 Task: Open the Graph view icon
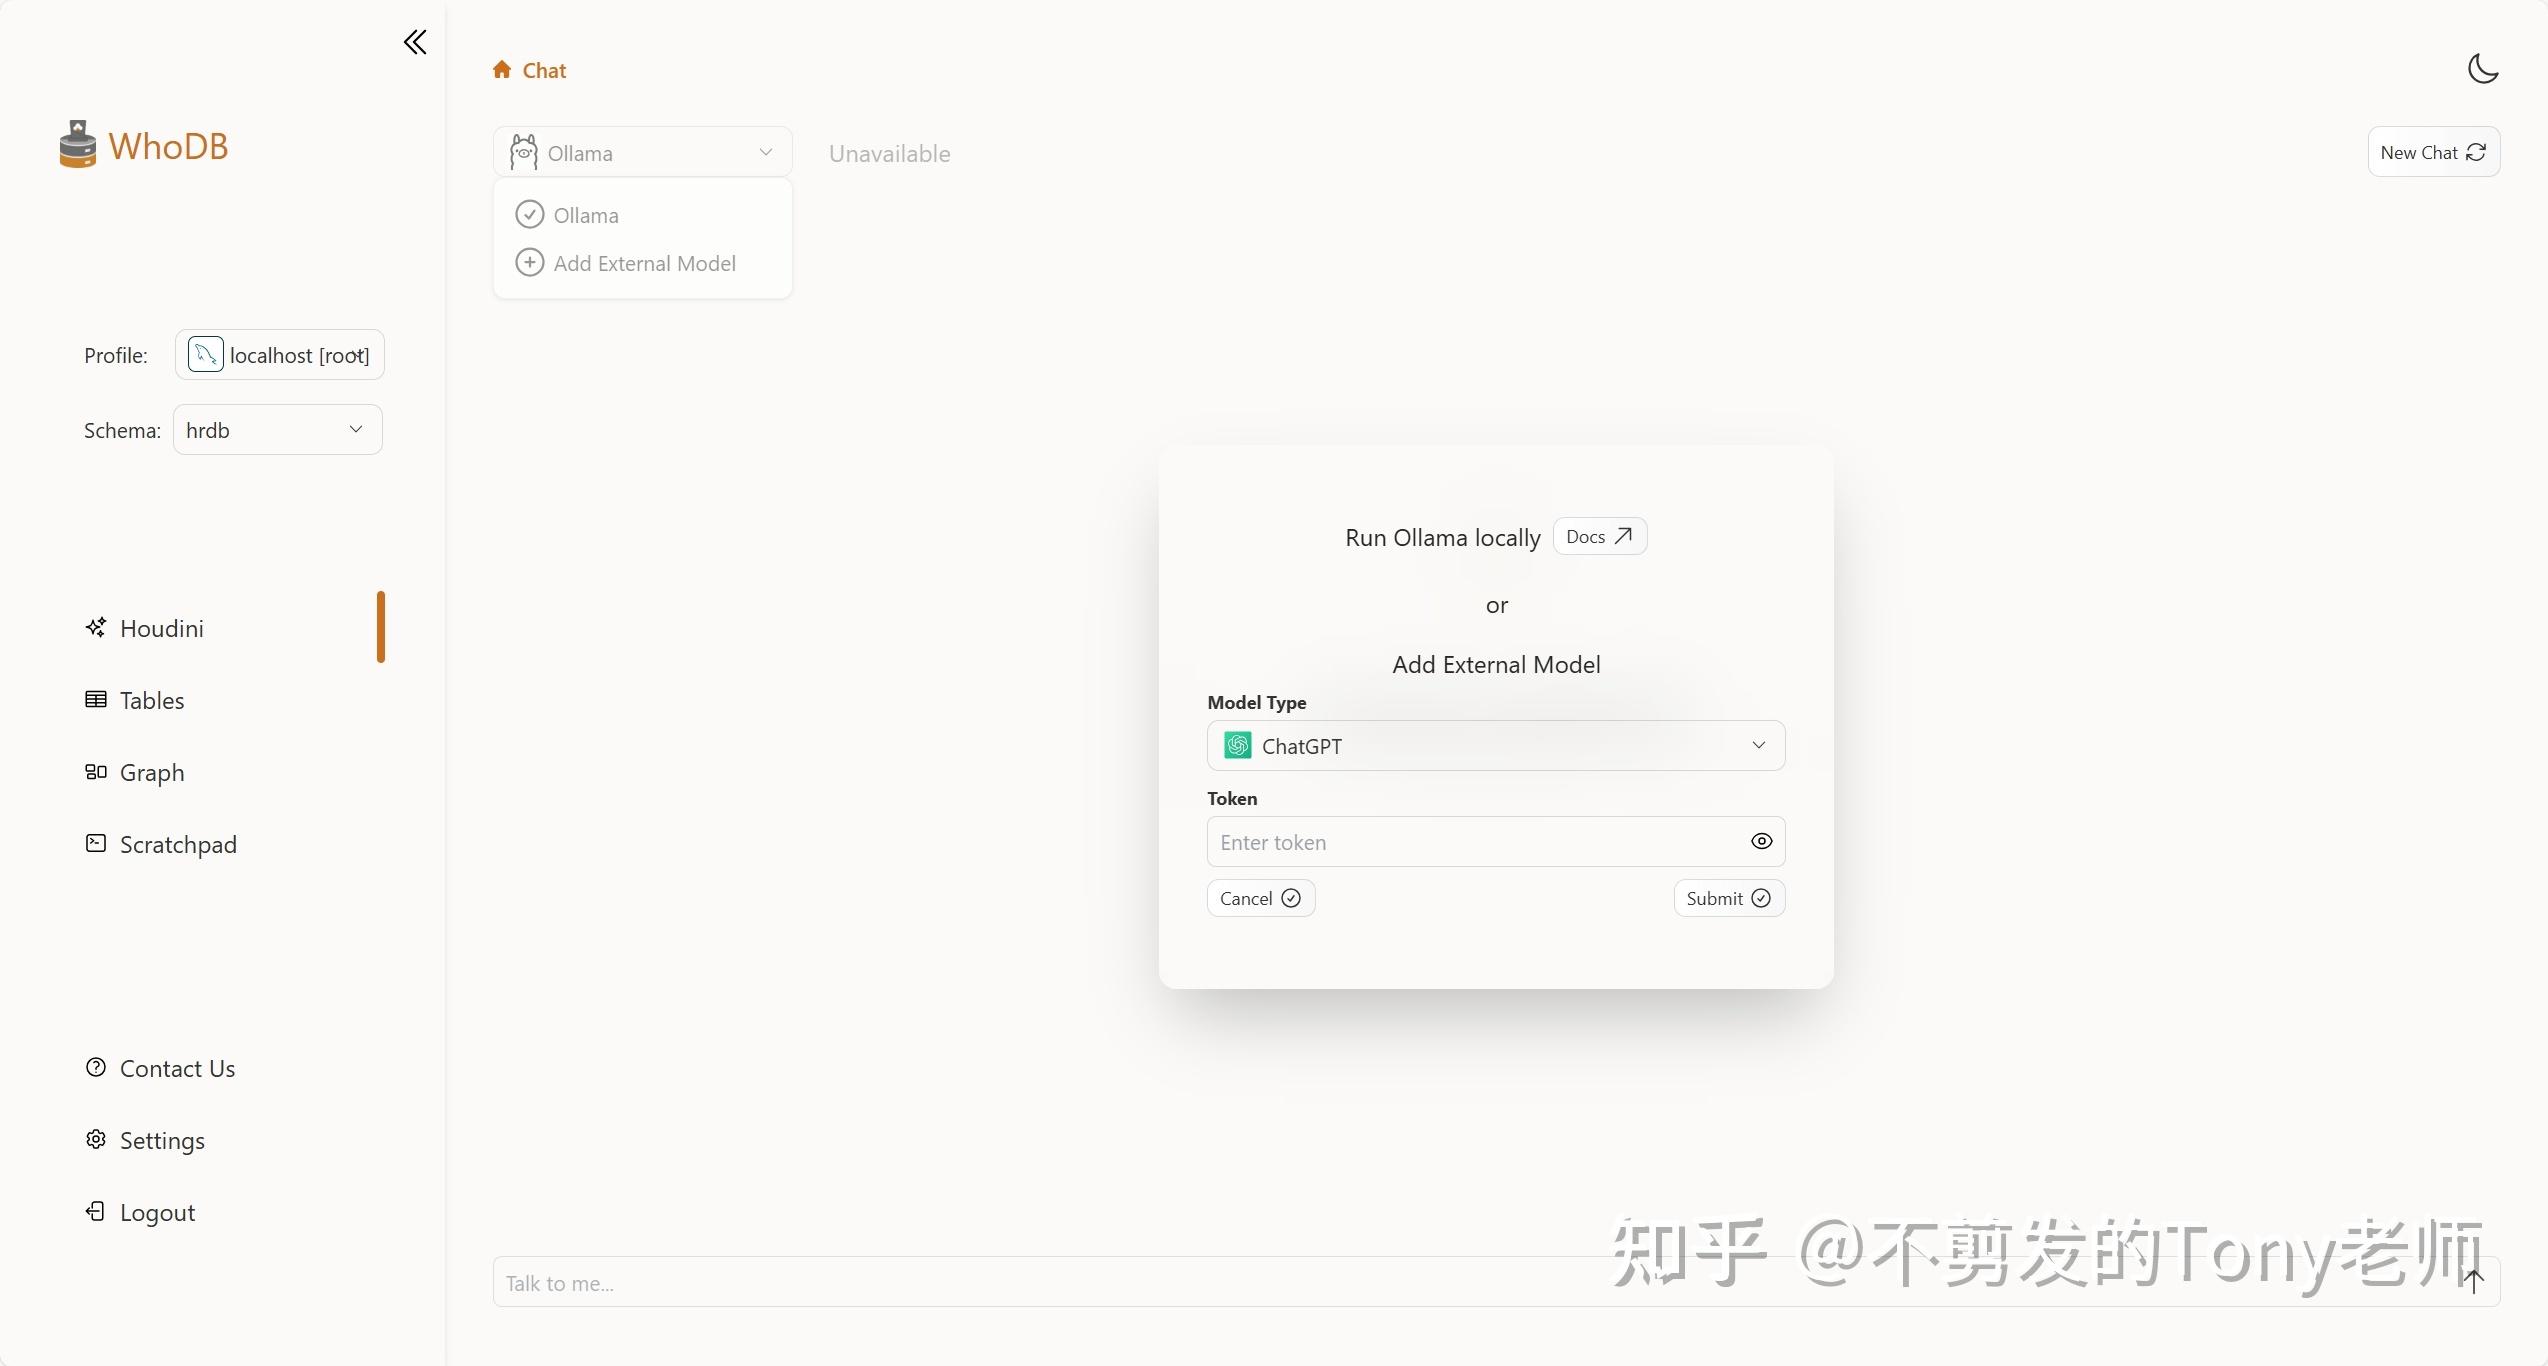click(96, 772)
